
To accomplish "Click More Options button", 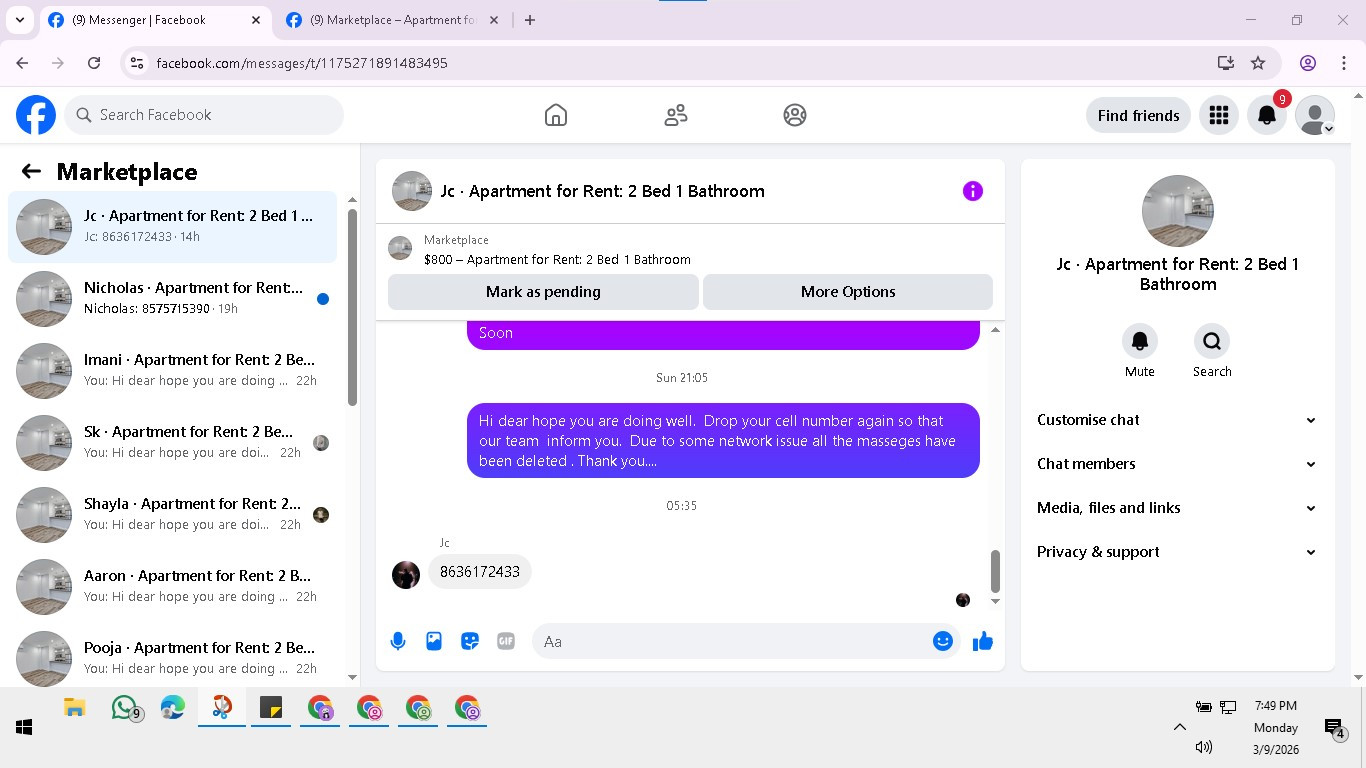I will [x=848, y=292].
